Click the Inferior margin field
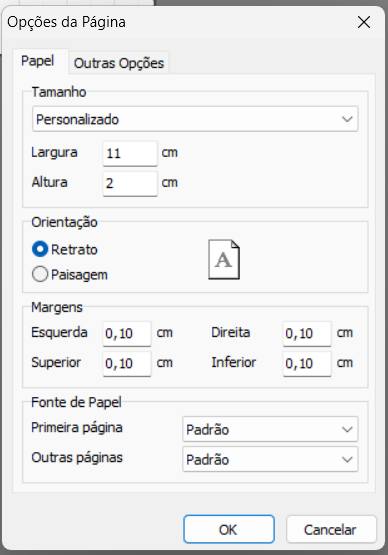 [x=307, y=364]
